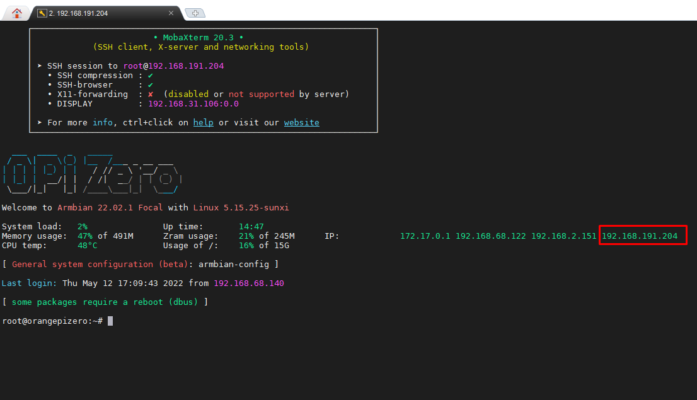Click the Up time value 14:47

tap(251, 227)
